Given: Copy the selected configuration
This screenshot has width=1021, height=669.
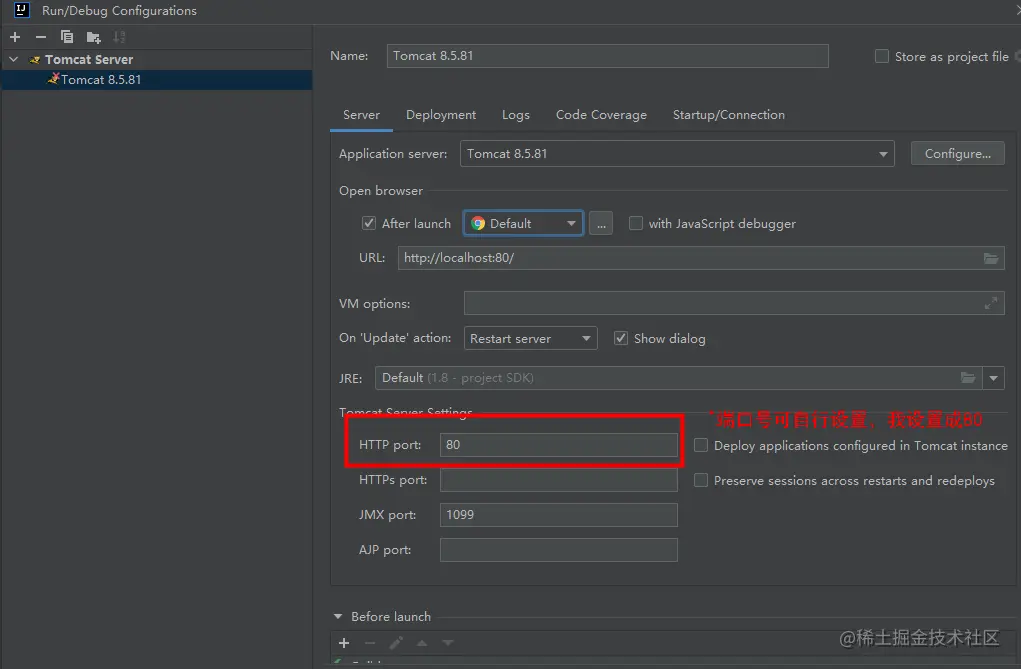Looking at the screenshot, I should click(x=67, y=37).
